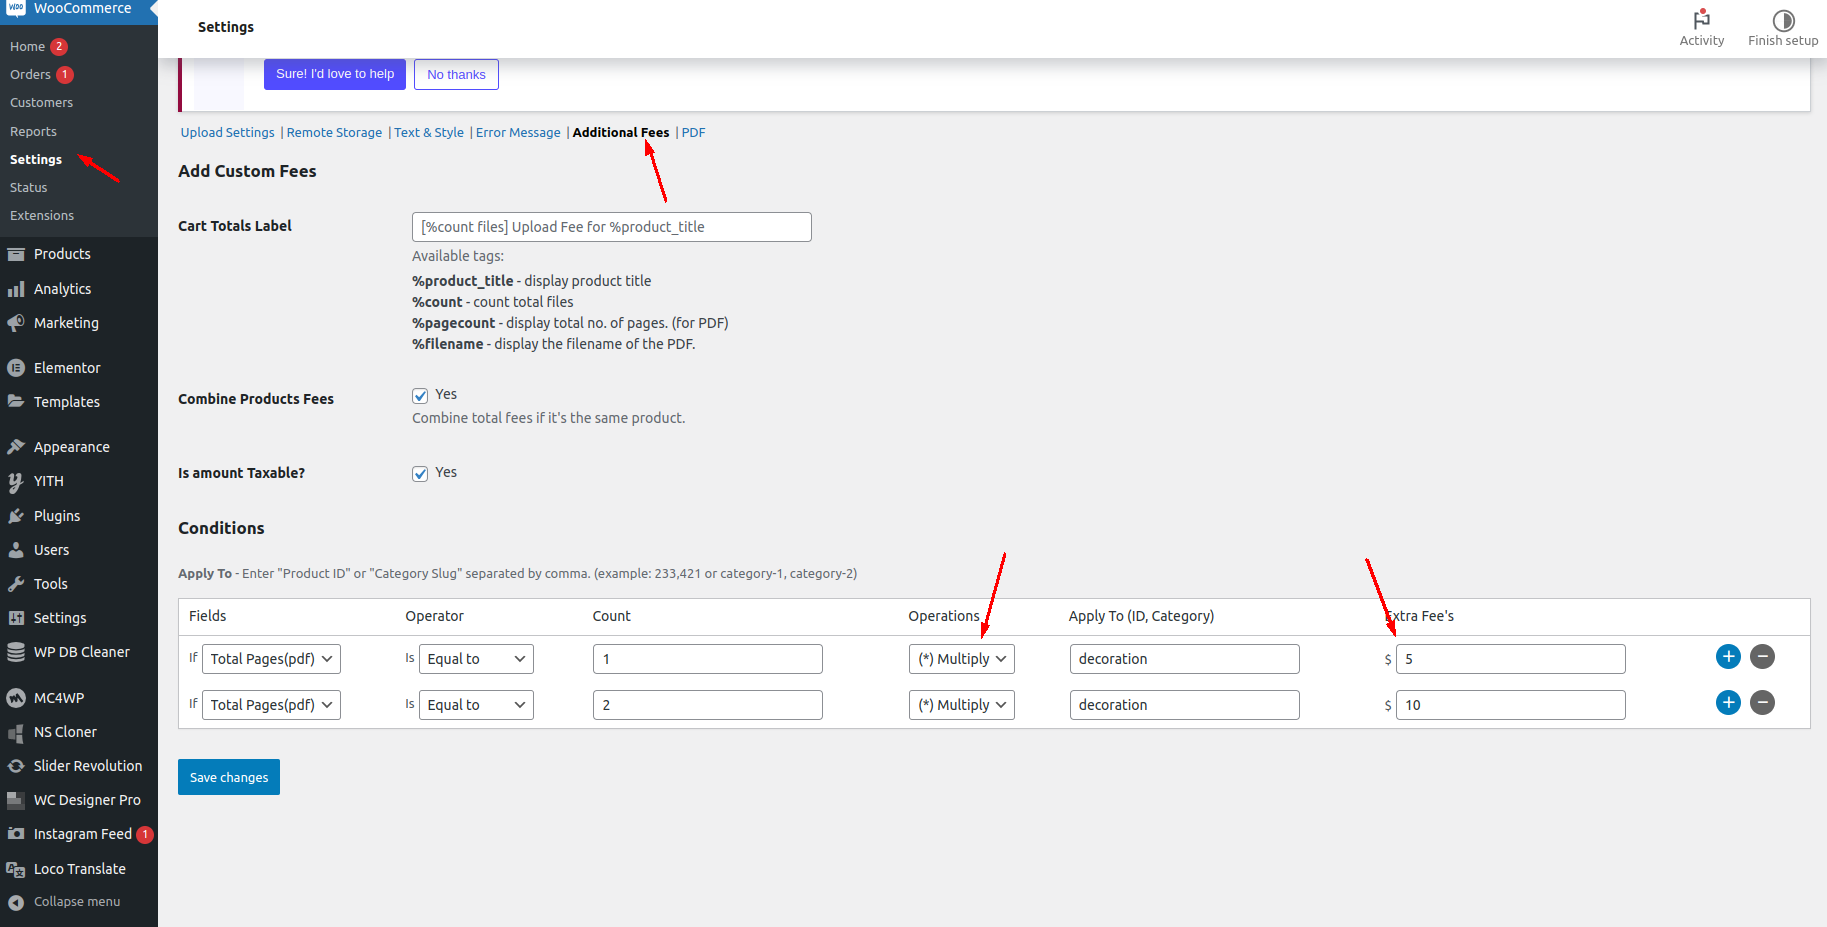Switch to Upload Settings tab
This screenshot has width=1827, height=927.
tap(227, 133)
